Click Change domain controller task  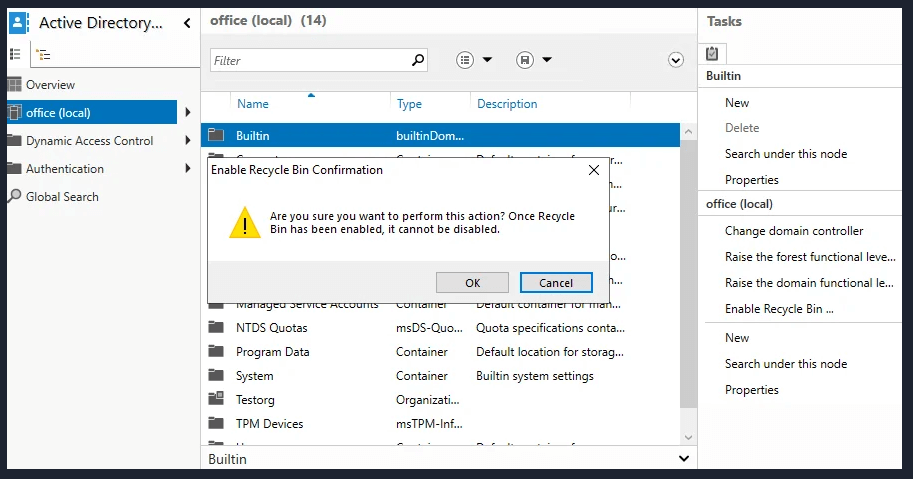click(x=794, y=230)
